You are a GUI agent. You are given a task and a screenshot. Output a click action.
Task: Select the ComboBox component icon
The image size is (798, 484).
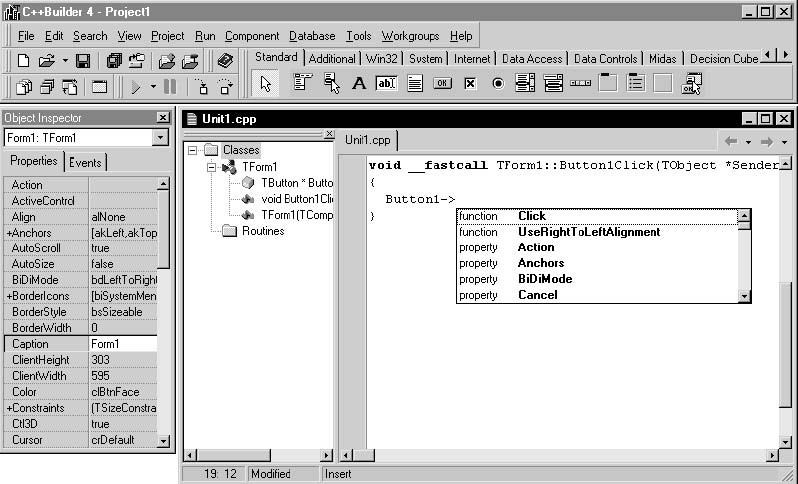pos(553,83)
